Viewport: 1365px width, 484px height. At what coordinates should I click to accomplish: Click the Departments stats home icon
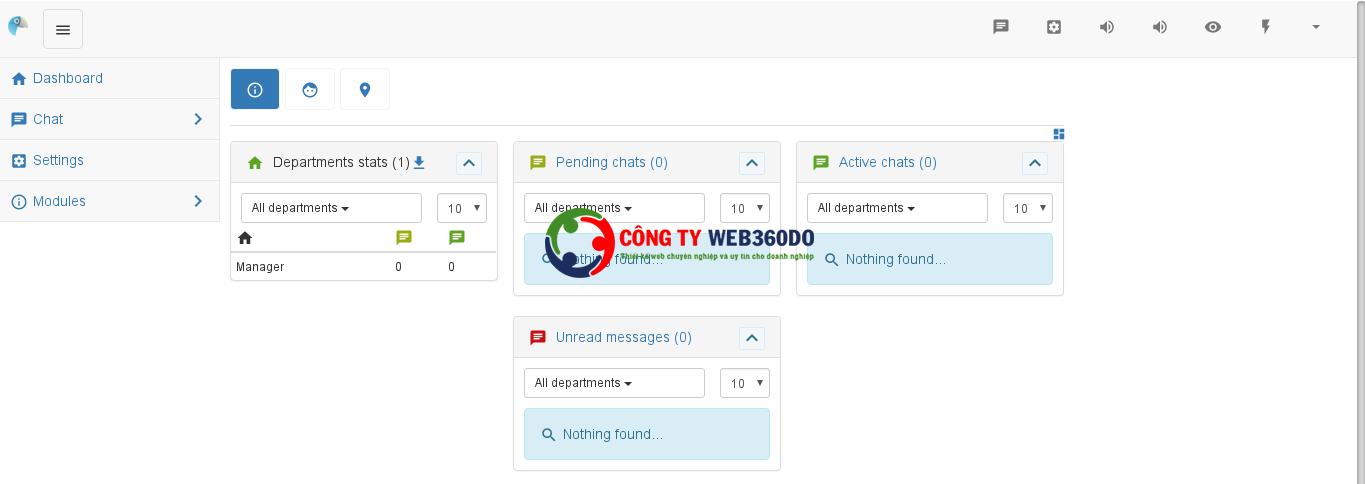tap(255, 162)
